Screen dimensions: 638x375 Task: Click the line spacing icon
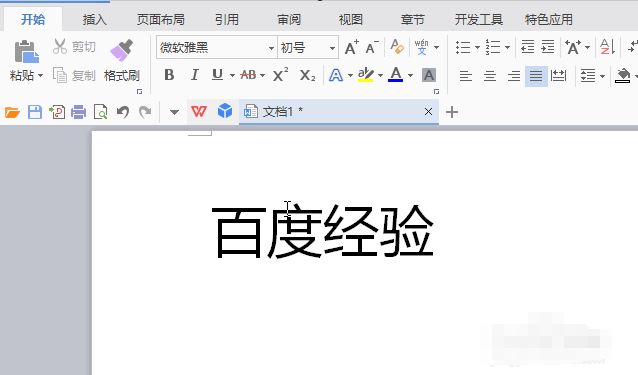click(x=588, y=76)
